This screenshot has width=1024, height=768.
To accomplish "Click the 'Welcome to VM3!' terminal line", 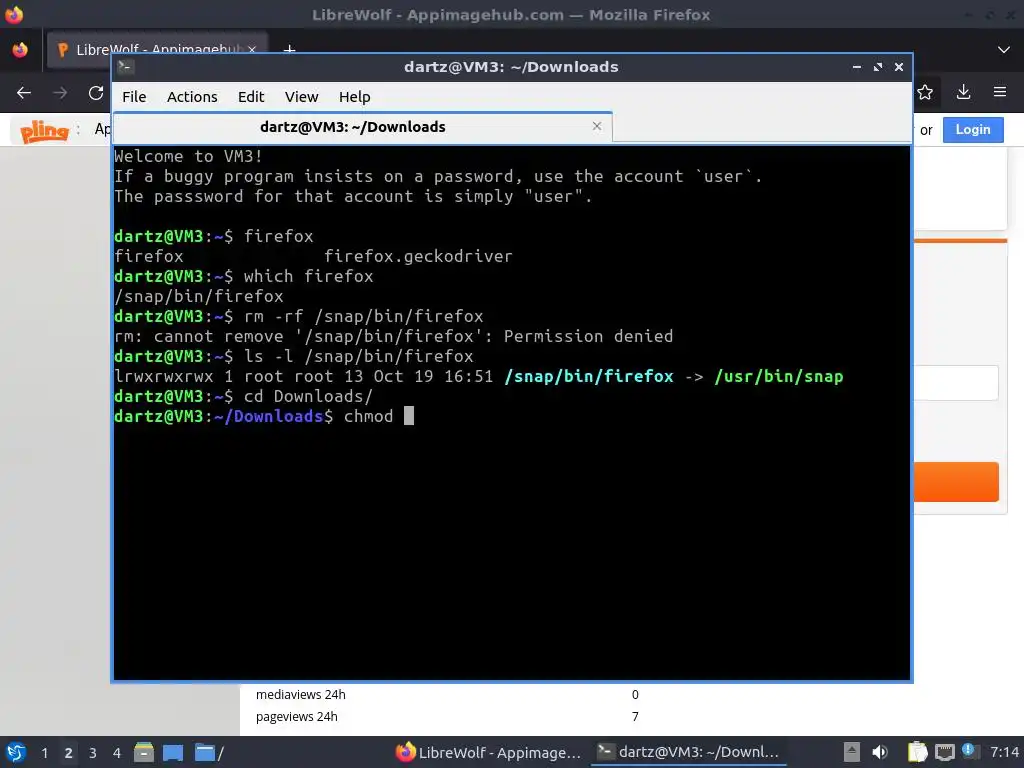I will (188, 157).
